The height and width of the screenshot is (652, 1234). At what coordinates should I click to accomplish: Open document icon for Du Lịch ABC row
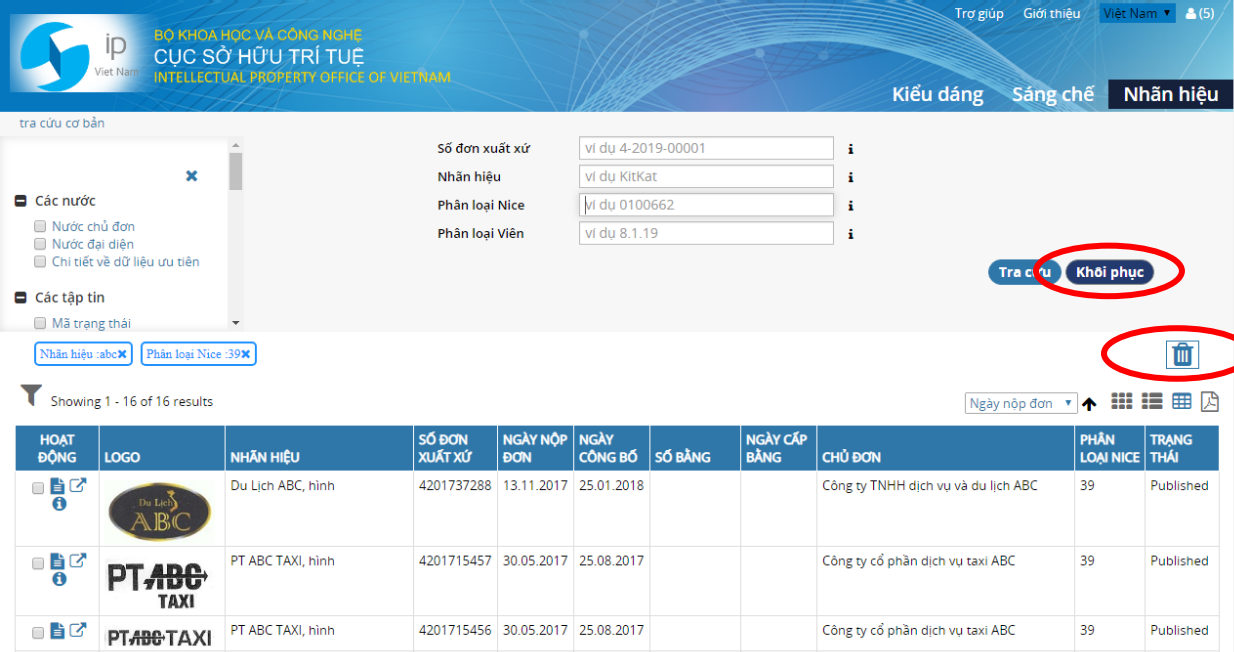57,486
